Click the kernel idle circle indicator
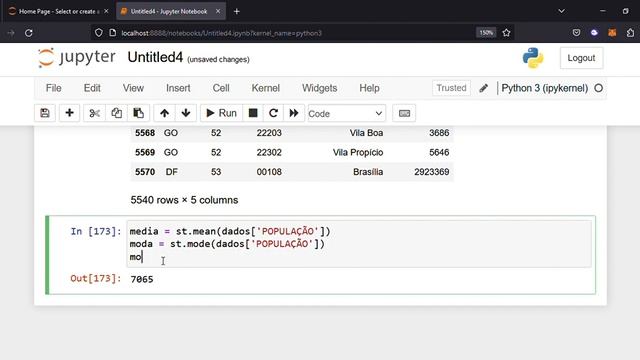This screenshot has width=640, height=360. click(x=598, y=88)
